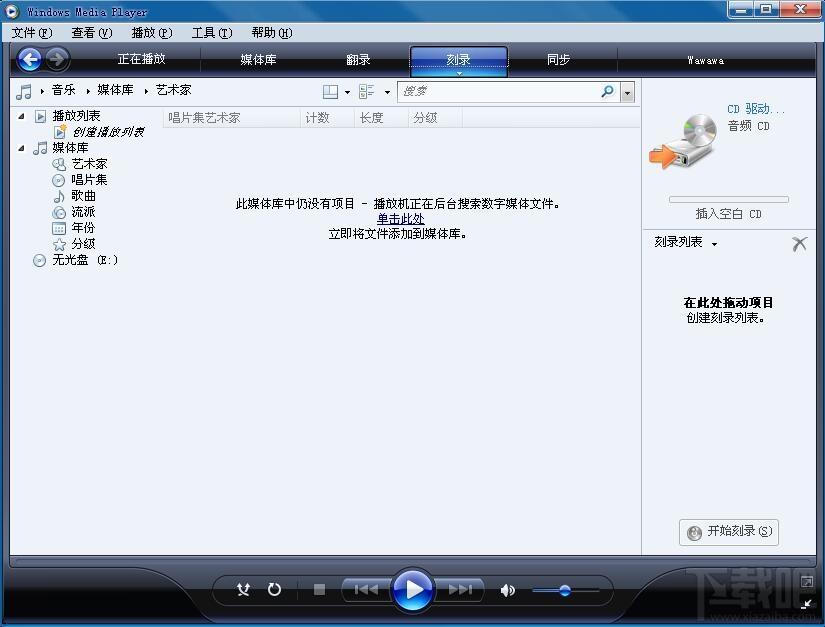The height and width of the screenshot is (627, 825).
Task: Open the 查看(V) menu
Action: pos(92,33)
